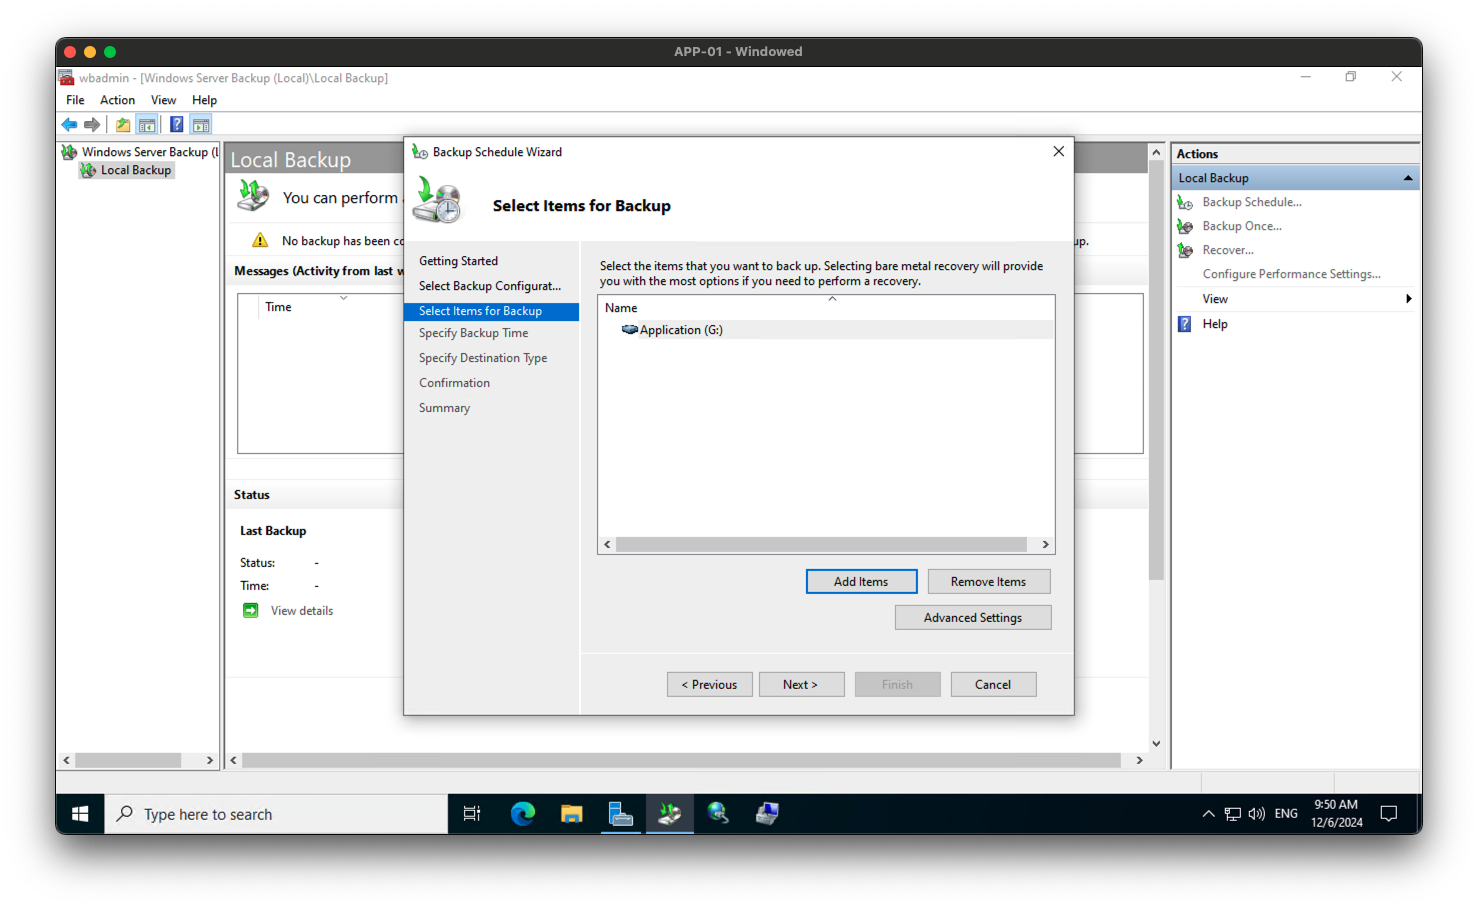Screen dimensions: 1478x908
Task: Click the View details icon under Last Backup
Action: [x=249, y=610]
